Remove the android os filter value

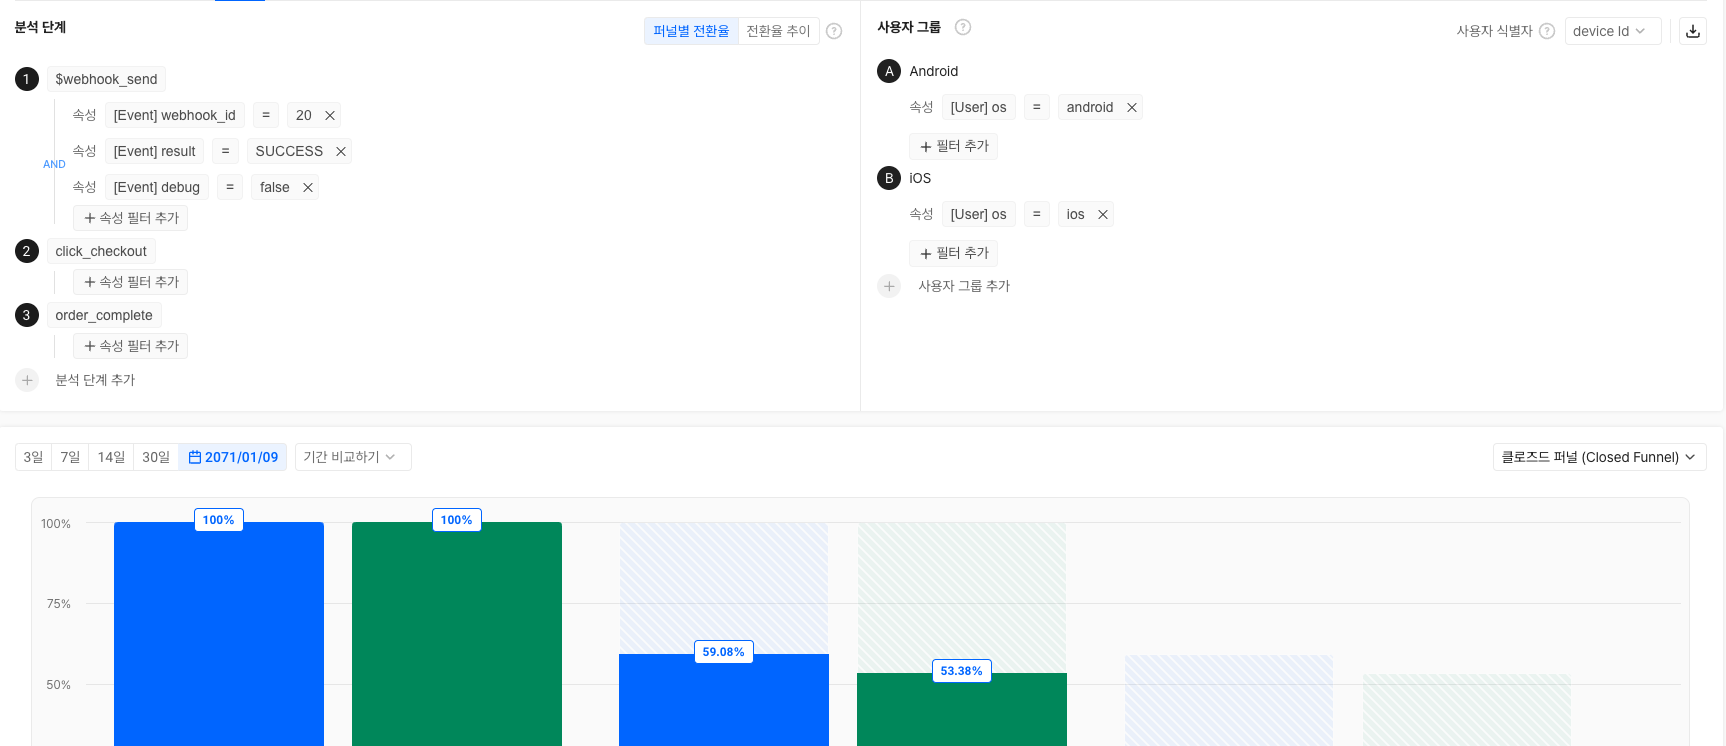(x=1132, y=107)
